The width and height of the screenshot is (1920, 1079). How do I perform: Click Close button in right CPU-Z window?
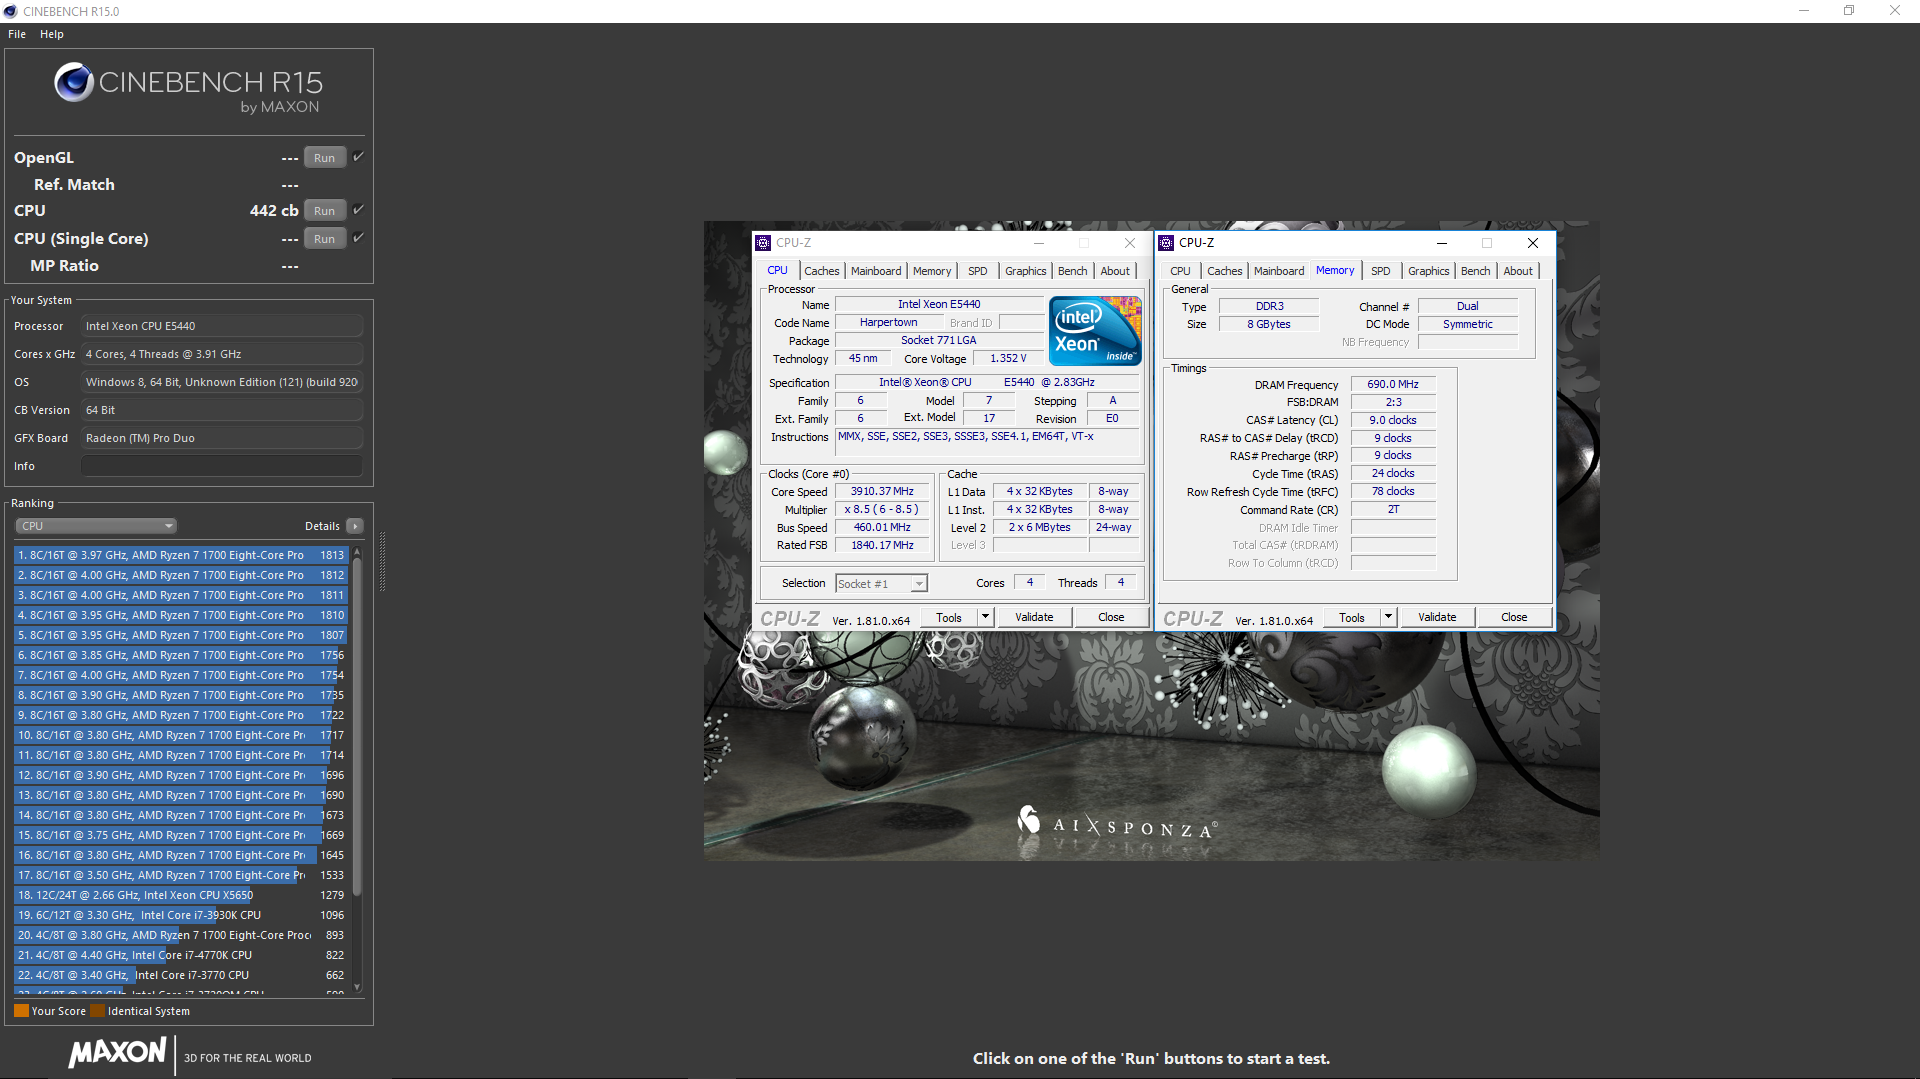1514,618
